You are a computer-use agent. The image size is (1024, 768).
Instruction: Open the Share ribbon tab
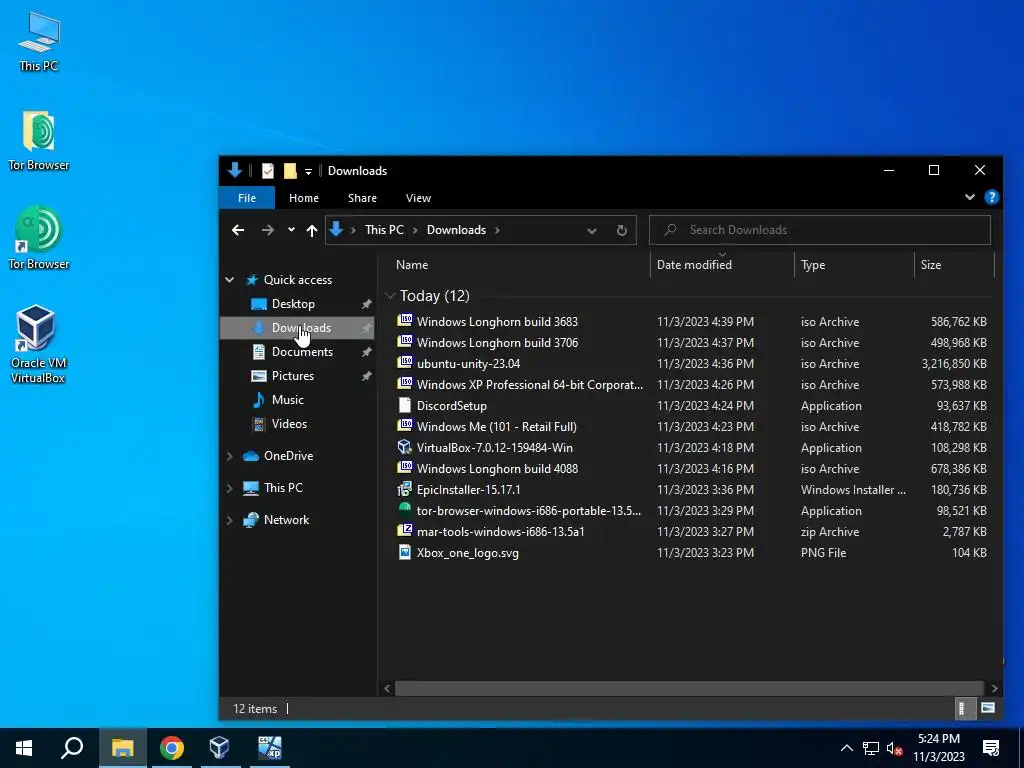[362, 198]
